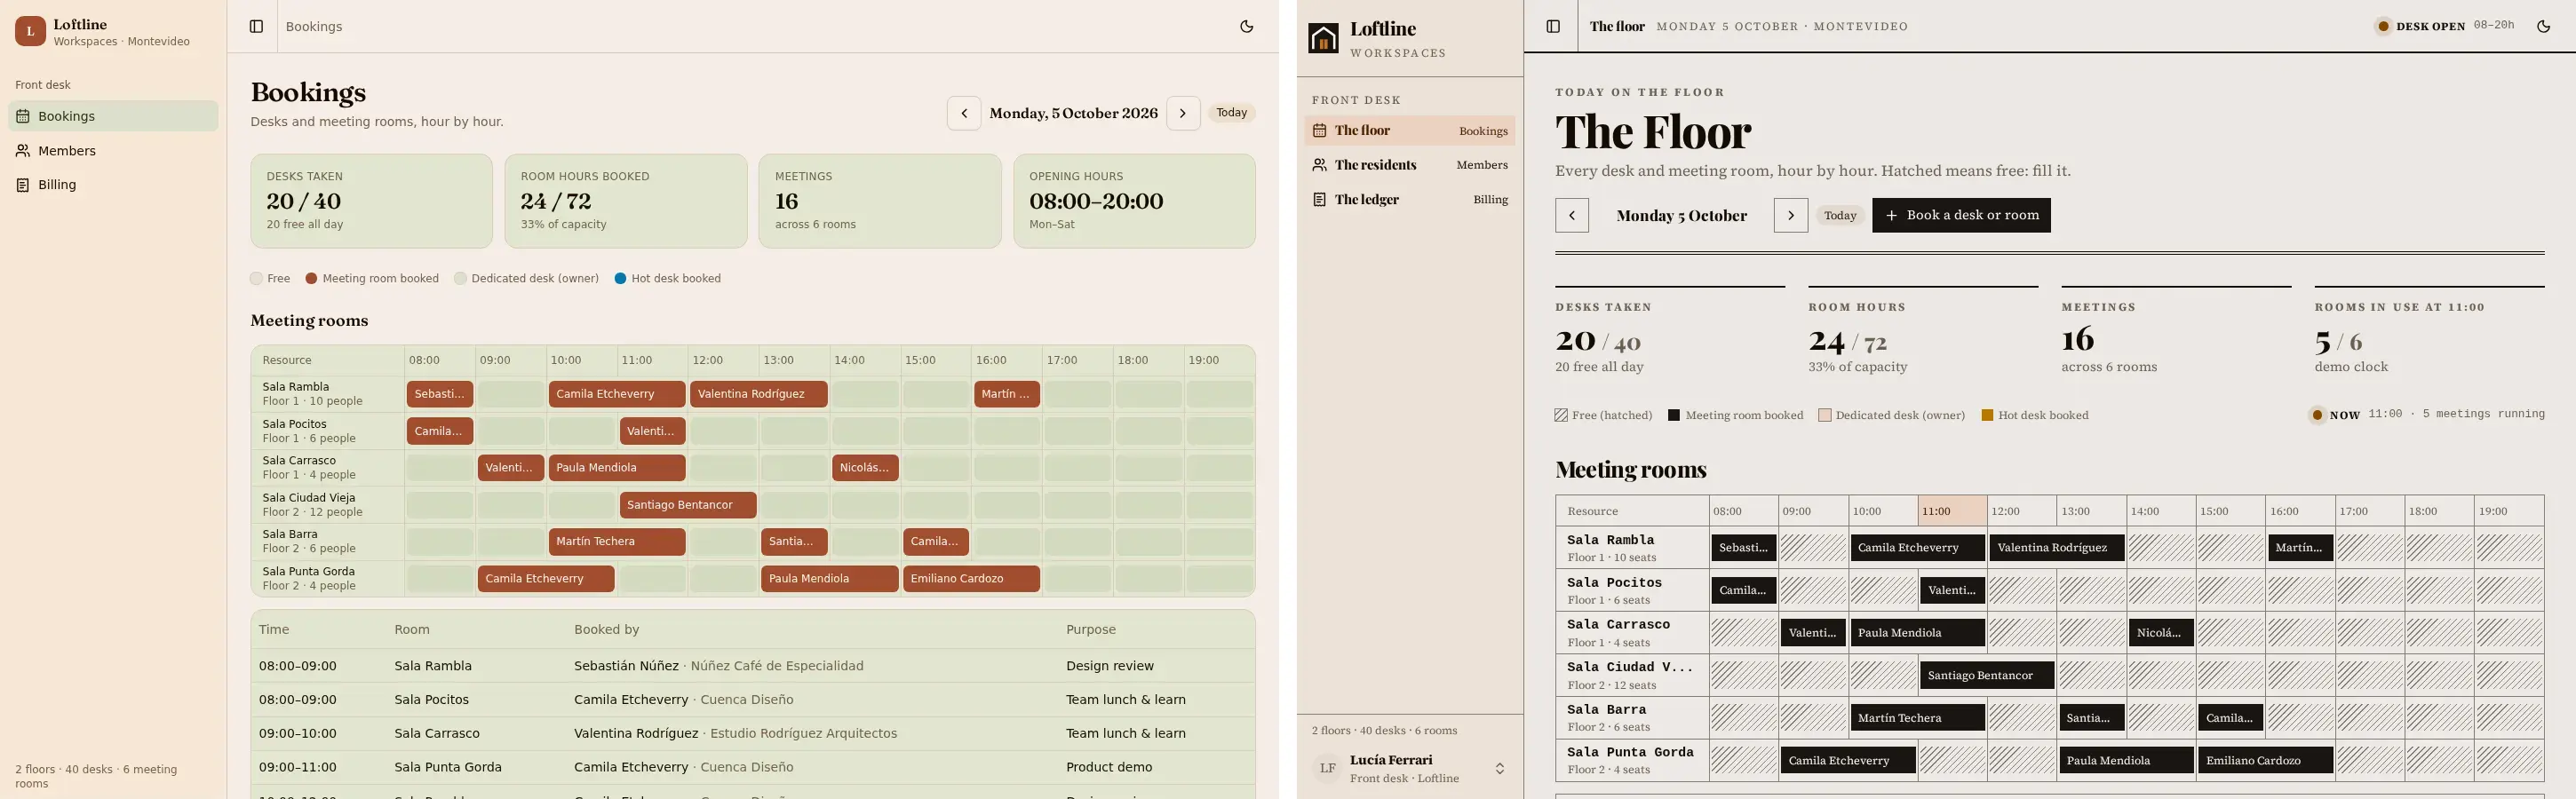Open Santiago Bentancor booking in The Floor window
This screenshot has height=799, width=2576.
[x=1987, y=675]
